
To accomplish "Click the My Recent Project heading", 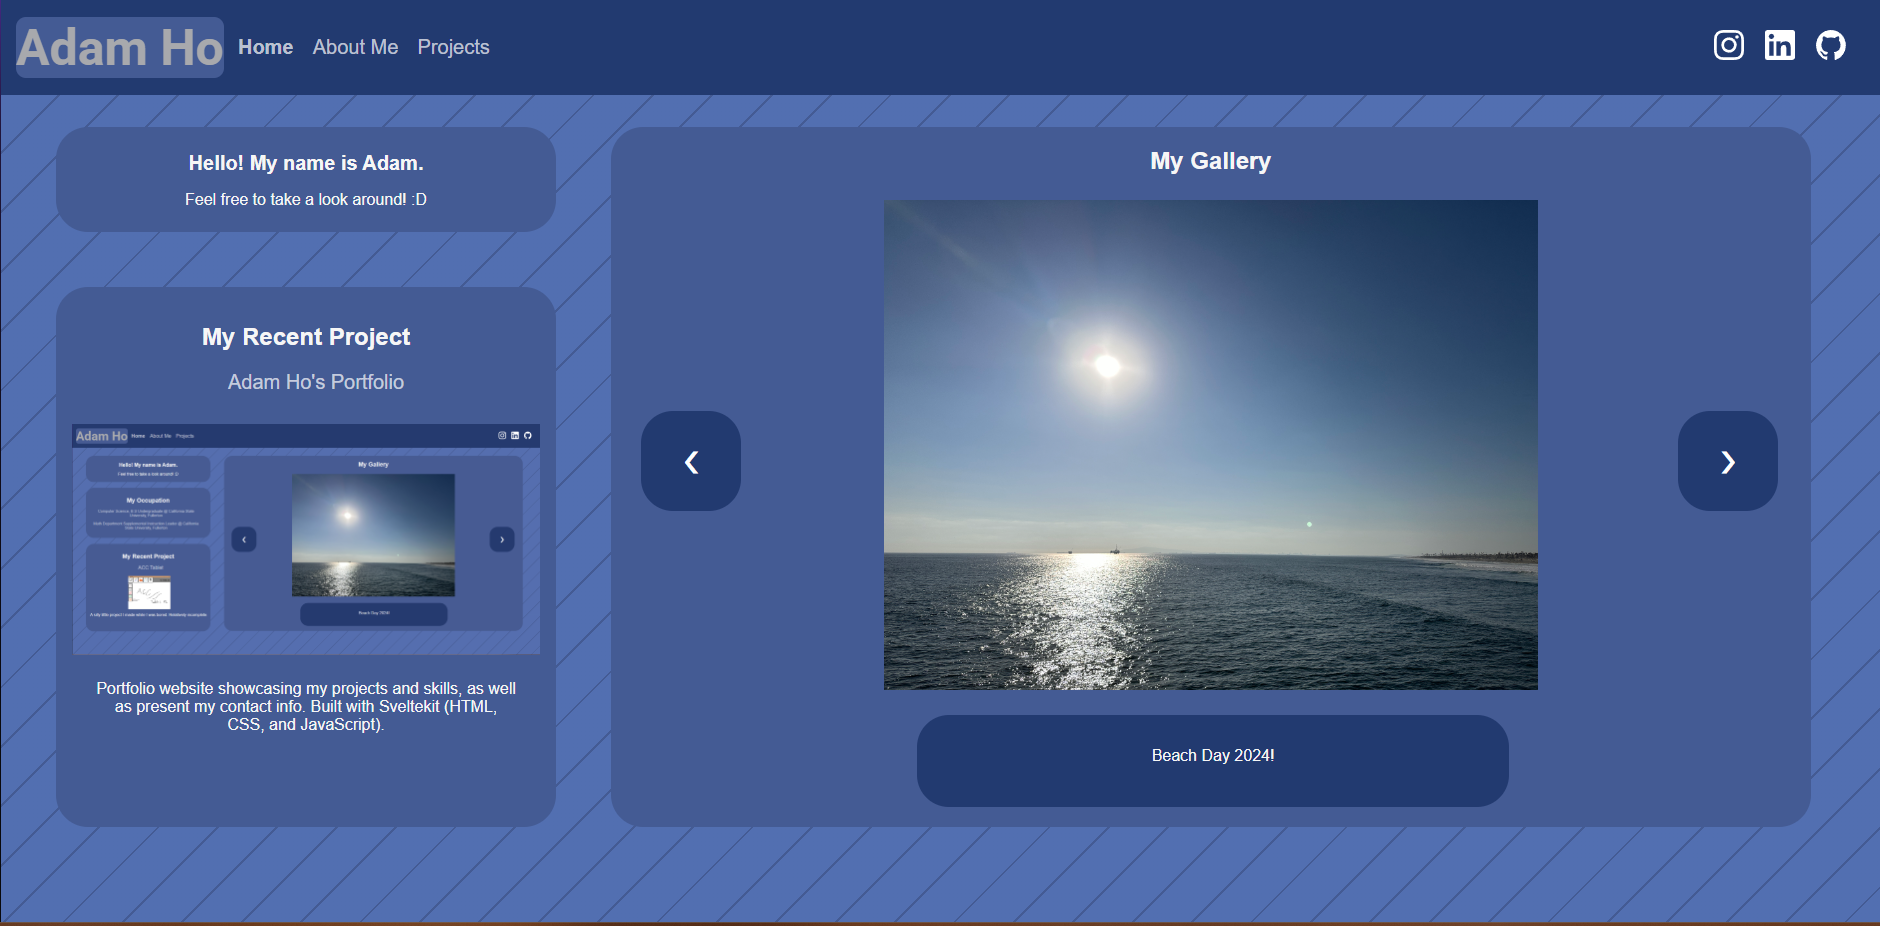I will 306,337.
